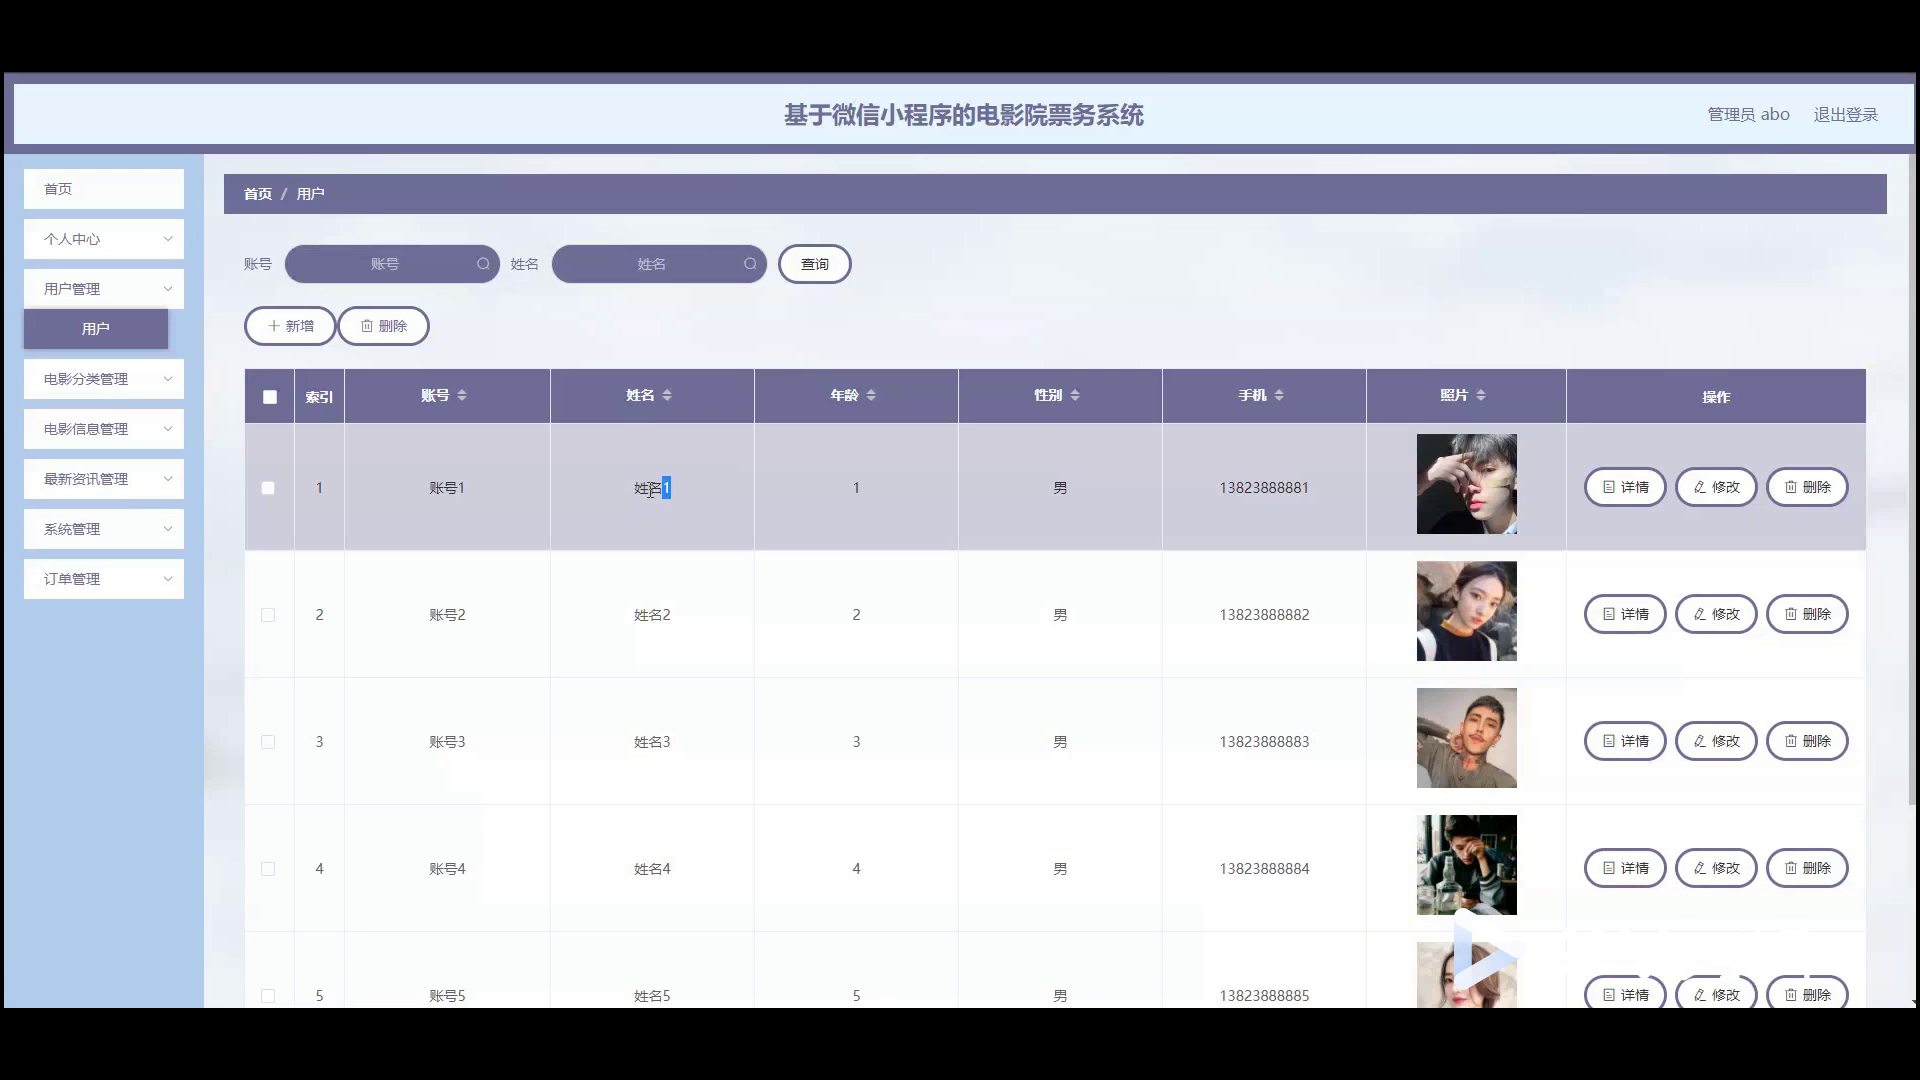Click 删除 for 账号3 row
Viewport: 1920px width, 1080px height.
coord(1807,741)
